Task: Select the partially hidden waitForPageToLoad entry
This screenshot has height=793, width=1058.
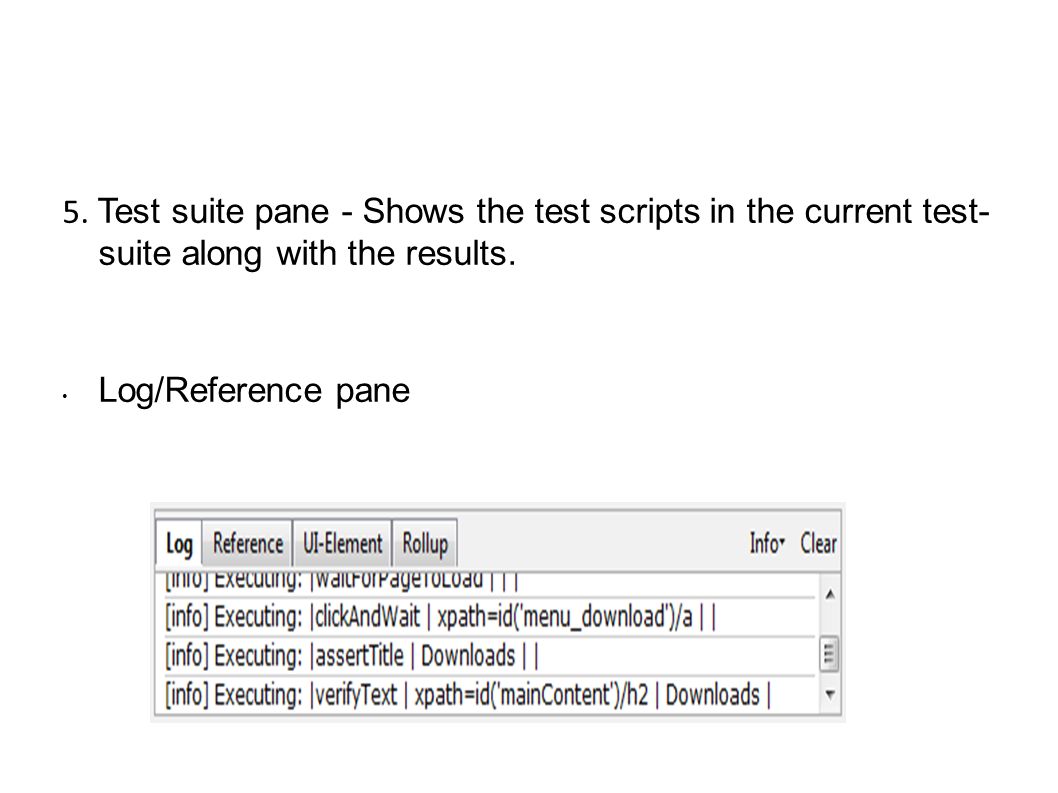Action: pos(490,583)
